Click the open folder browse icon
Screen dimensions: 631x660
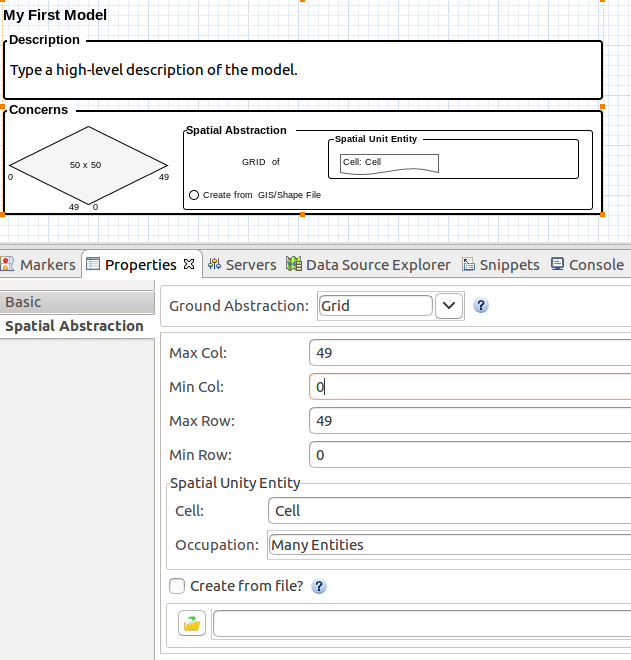pyautogui.click(x=191, y=624)
